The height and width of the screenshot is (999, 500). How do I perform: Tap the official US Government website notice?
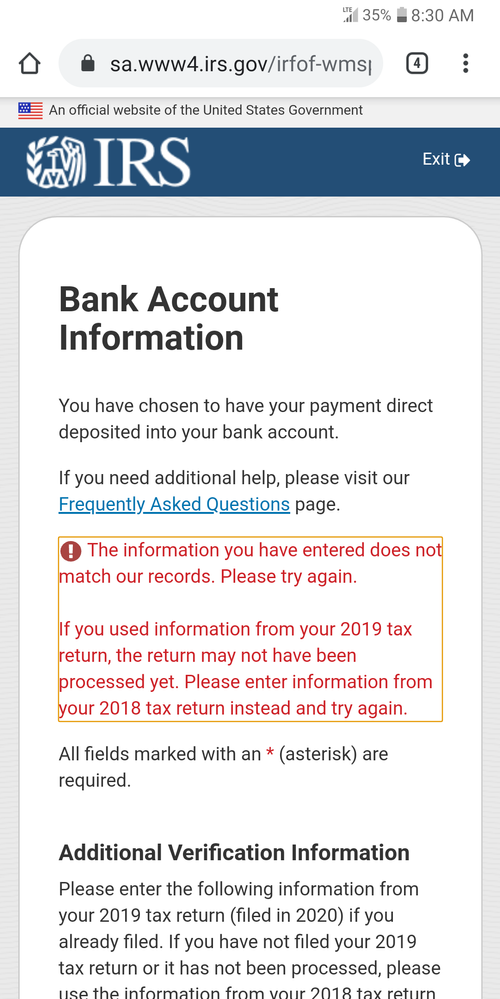(x=206, y=110)
